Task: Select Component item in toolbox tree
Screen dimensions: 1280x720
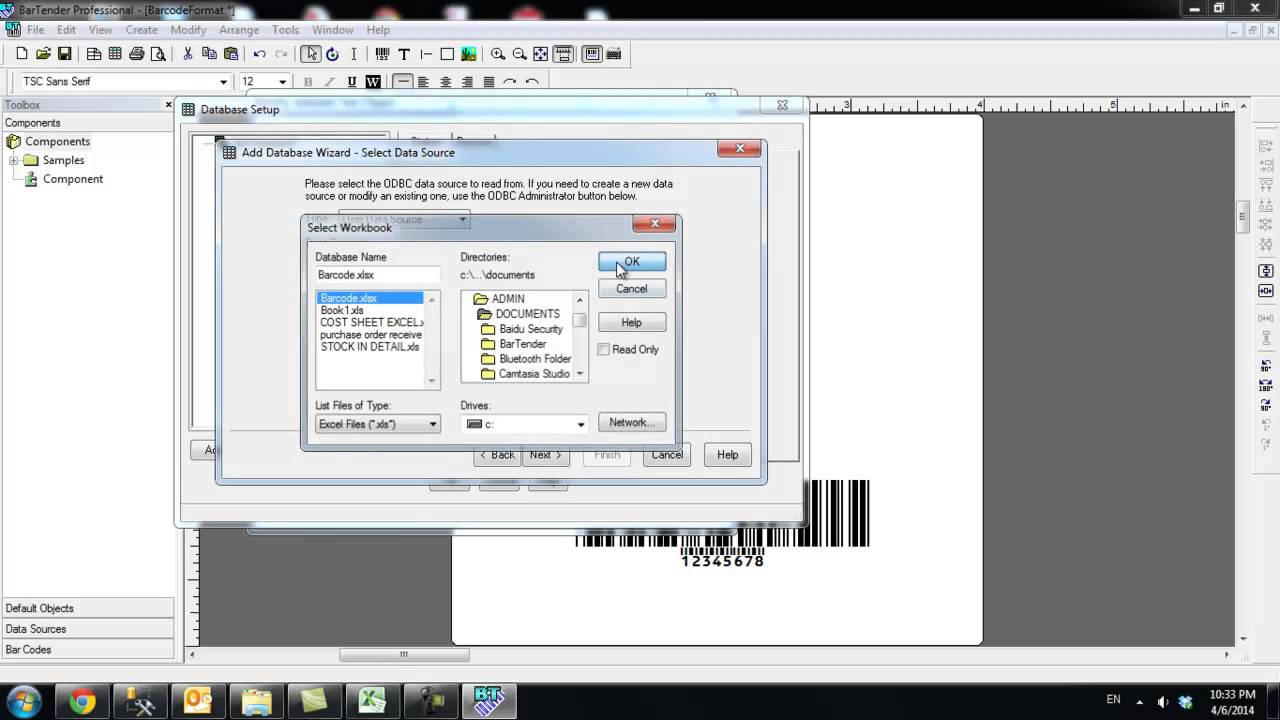Action: (x=72, y=179)
